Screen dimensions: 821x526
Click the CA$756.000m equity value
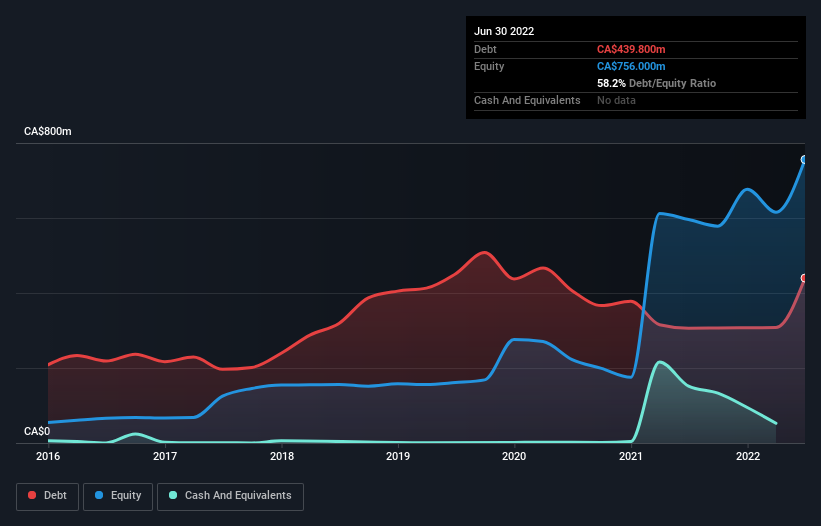[x=631, y=66]
